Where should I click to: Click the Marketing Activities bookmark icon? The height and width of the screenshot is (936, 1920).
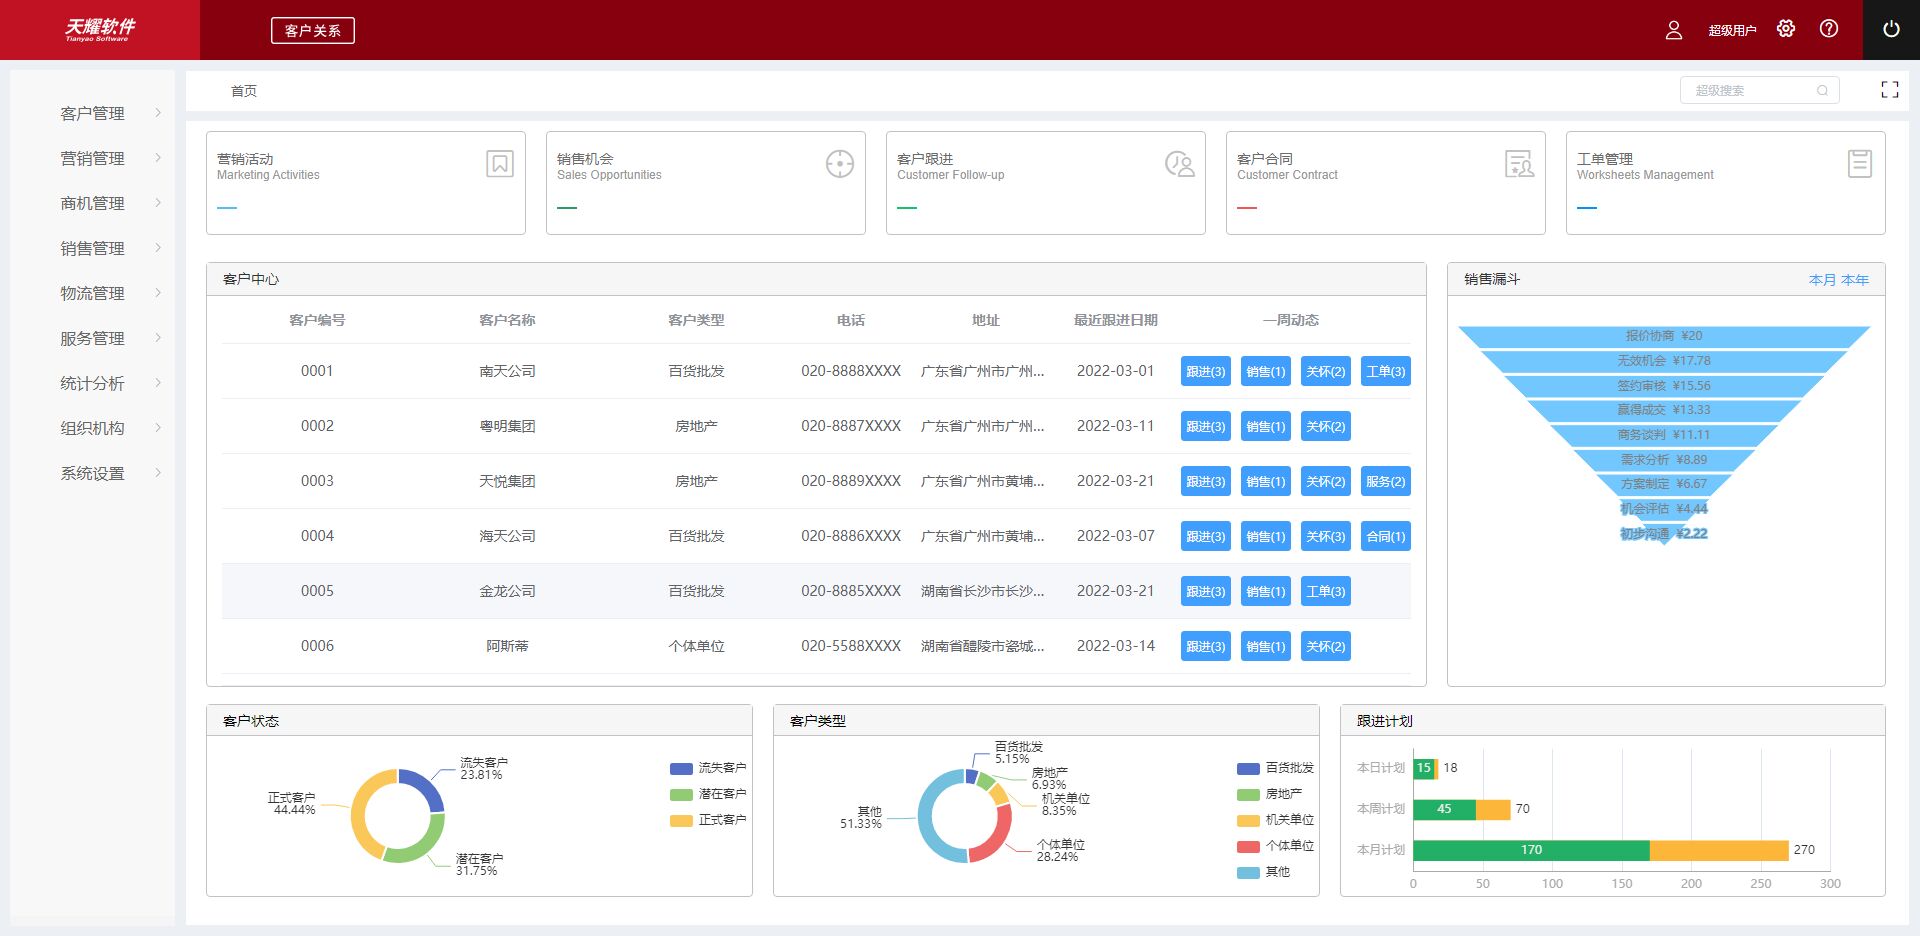click(500, 163)
